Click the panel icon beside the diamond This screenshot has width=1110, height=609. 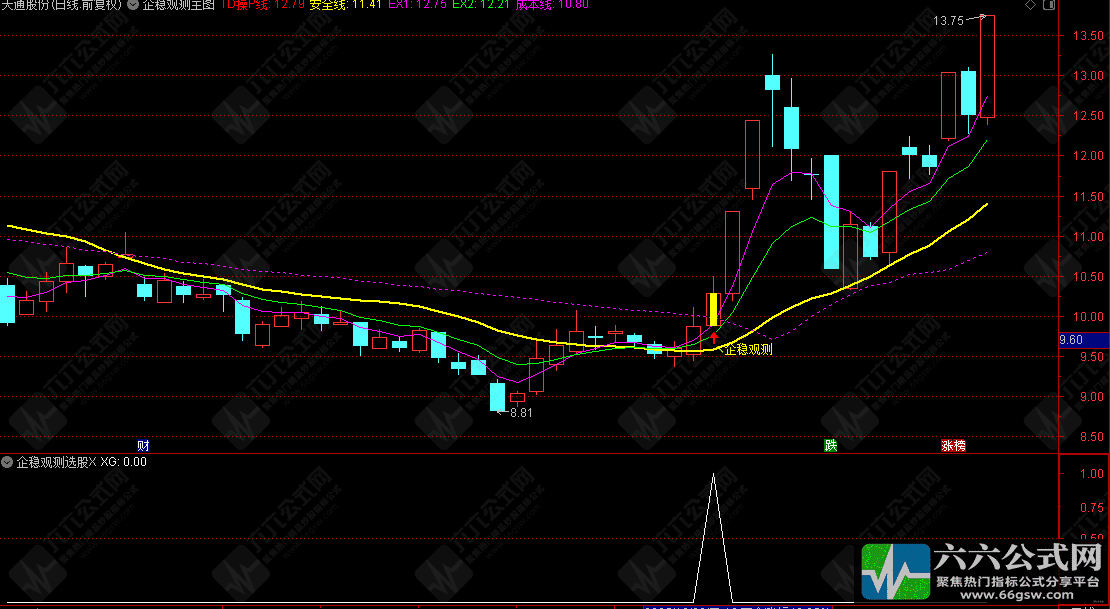click(1049, 4)
